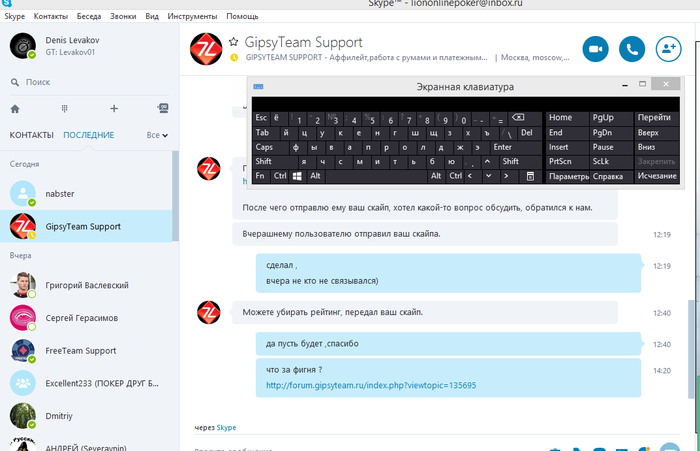
Task: Select GipsyTeam Support in recent list
Action: pos(86,226)
